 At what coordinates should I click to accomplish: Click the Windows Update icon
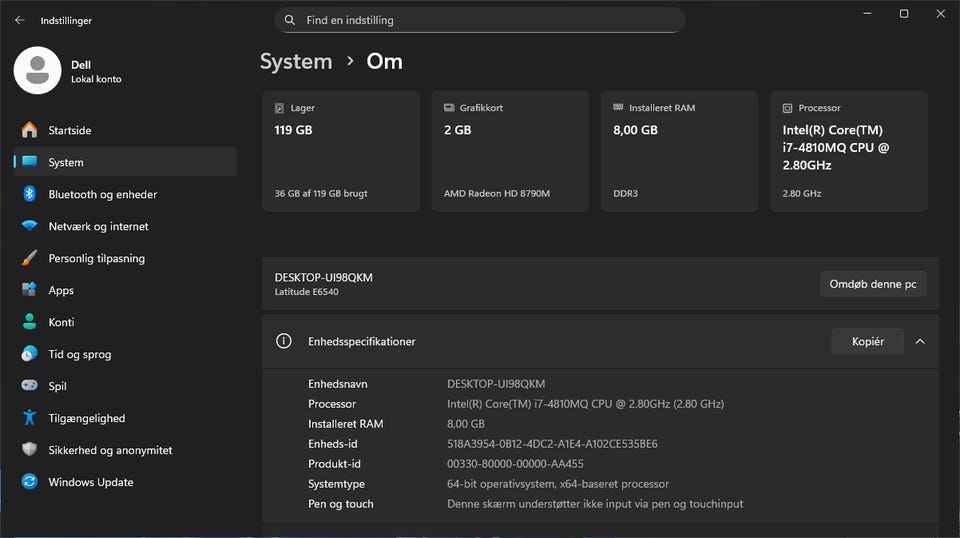click(x=29, y=482)
